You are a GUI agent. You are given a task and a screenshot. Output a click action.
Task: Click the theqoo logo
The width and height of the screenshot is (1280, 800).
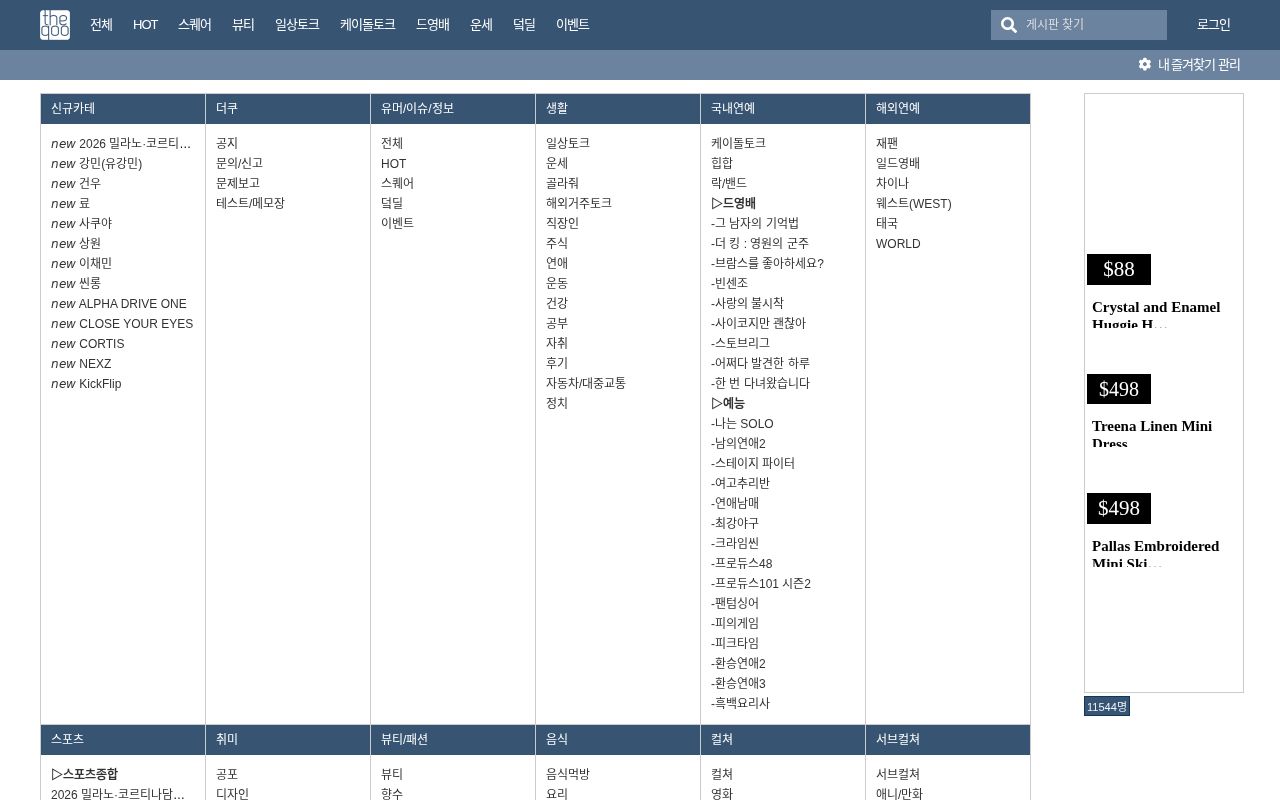(x=54, y=25)
